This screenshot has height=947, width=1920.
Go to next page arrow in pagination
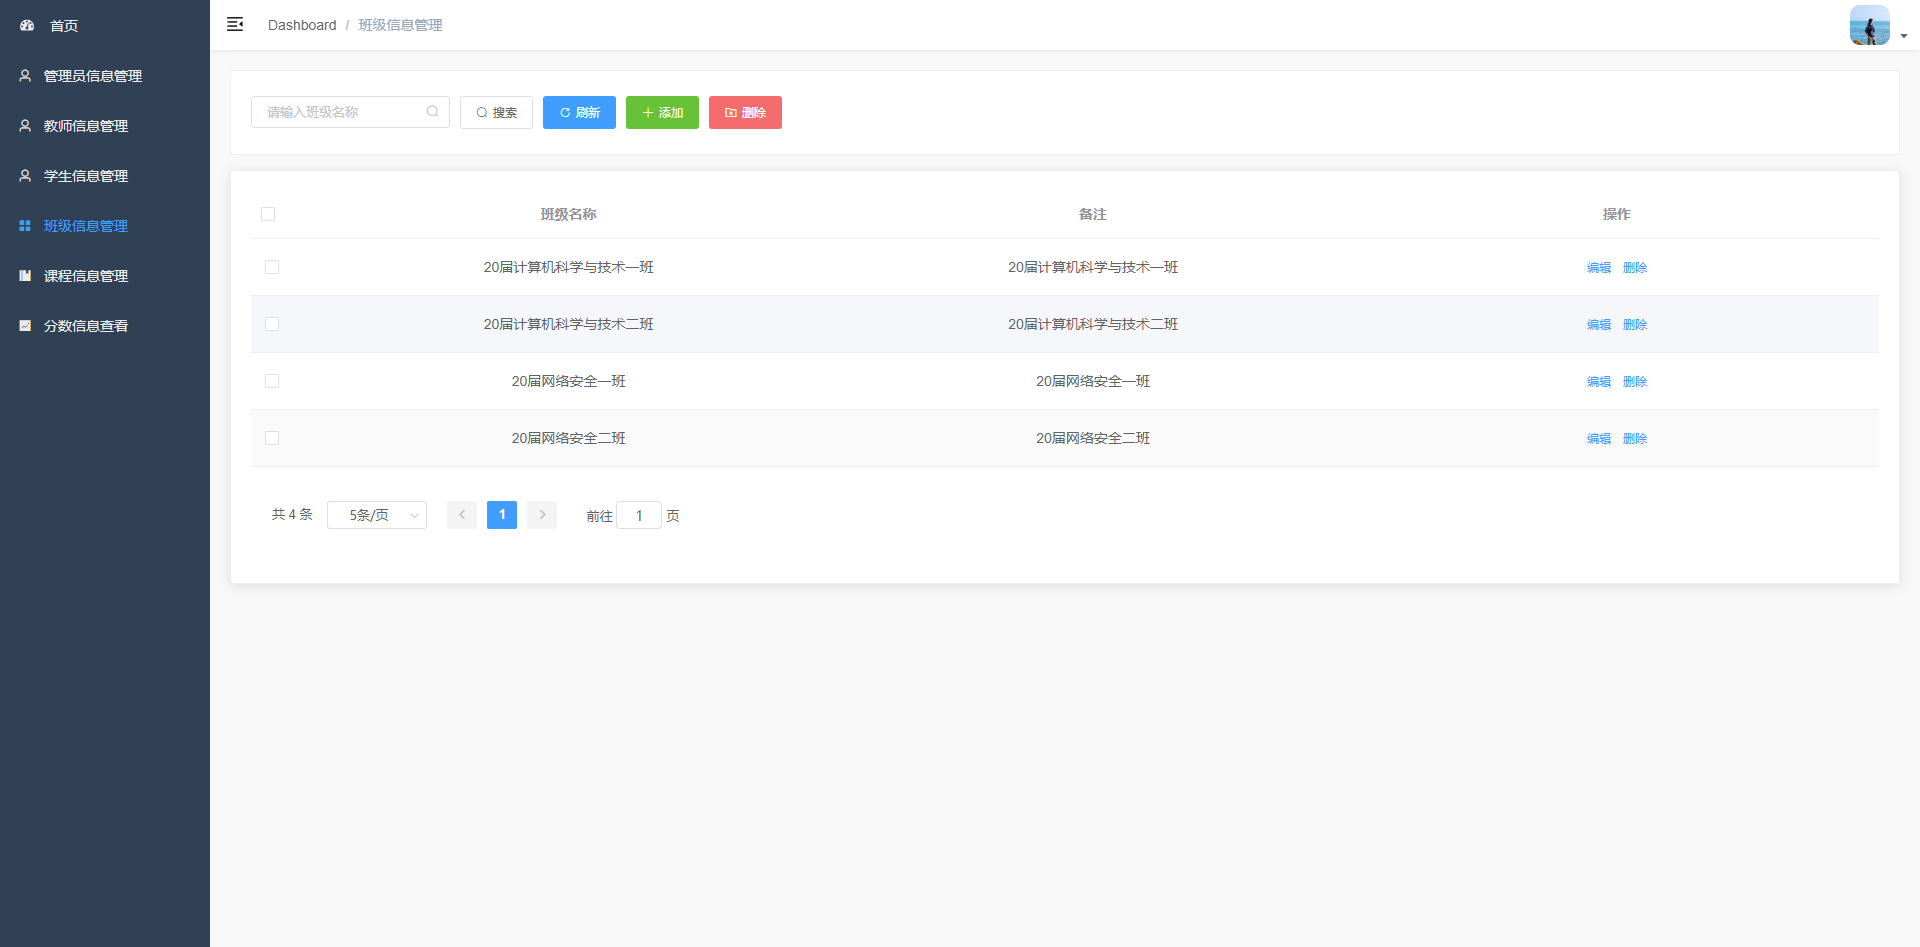542,515
